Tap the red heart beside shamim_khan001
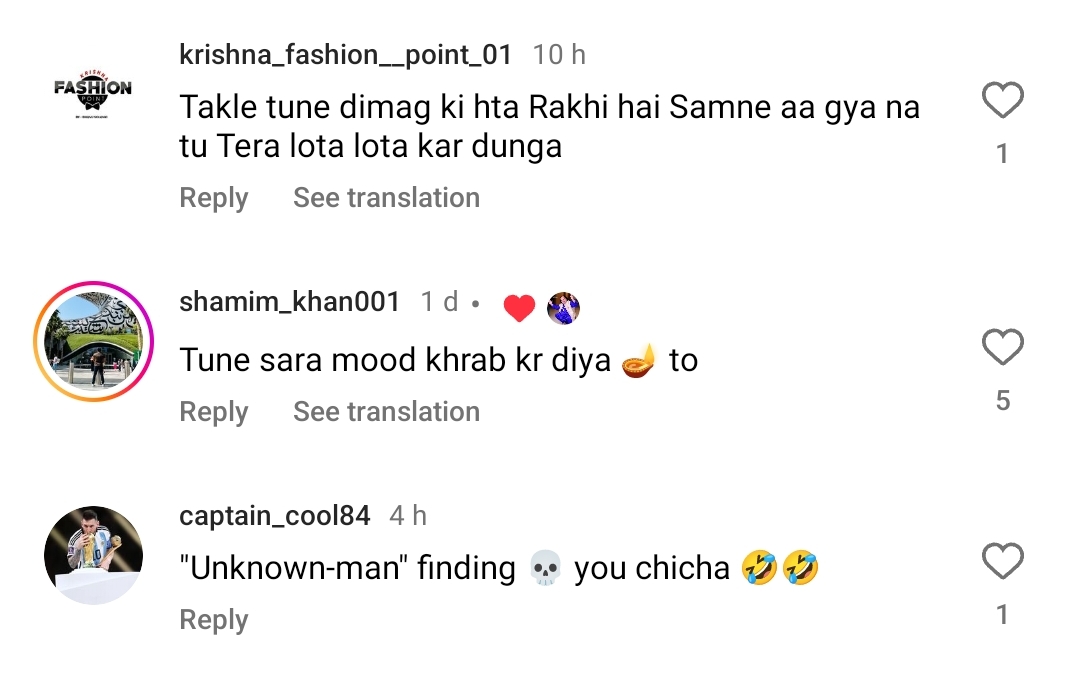The width and height of the screenshot is (1080, 681). 519,308
